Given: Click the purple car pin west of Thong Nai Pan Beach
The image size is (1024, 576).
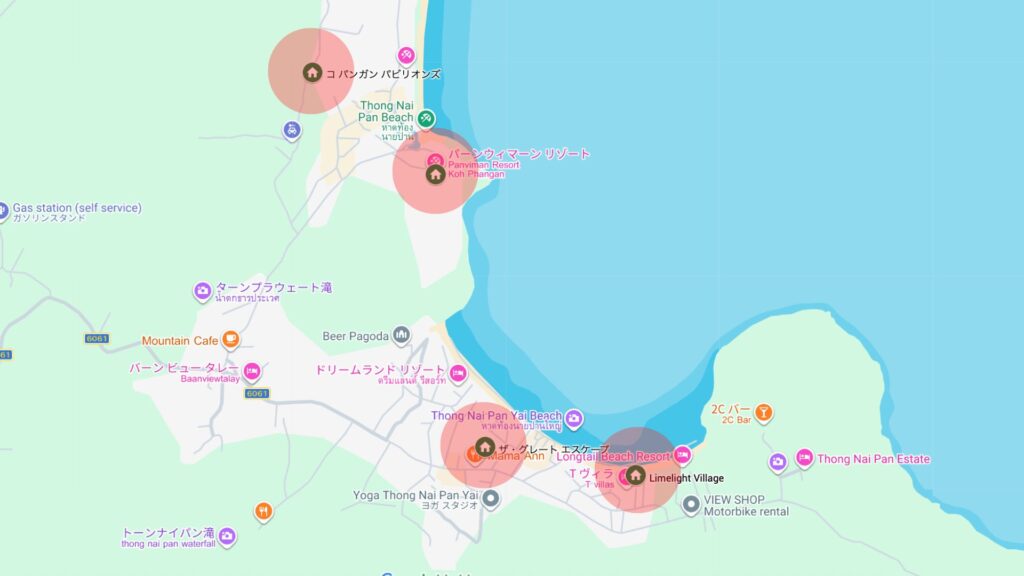Looking at the screenshot, I should click(x=292, y=131).
